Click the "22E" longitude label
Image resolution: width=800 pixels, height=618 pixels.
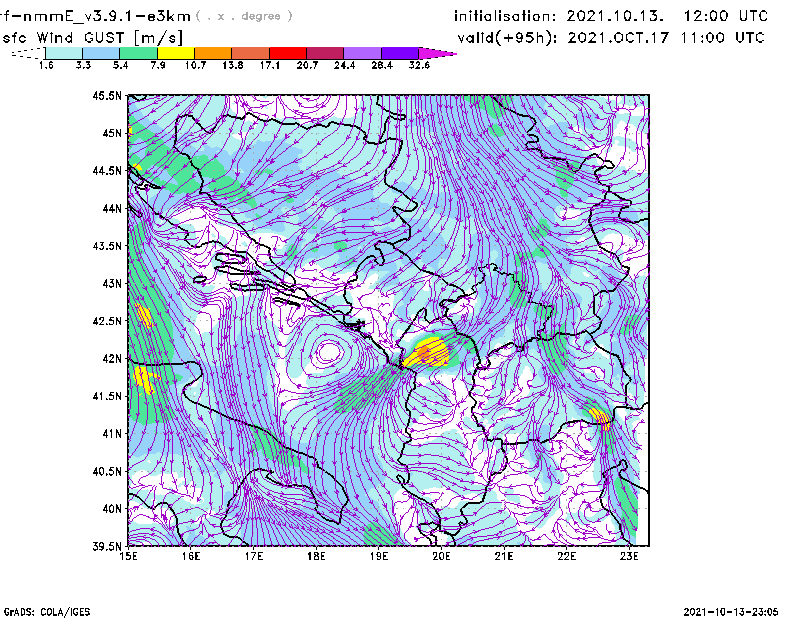click(566, 556)
